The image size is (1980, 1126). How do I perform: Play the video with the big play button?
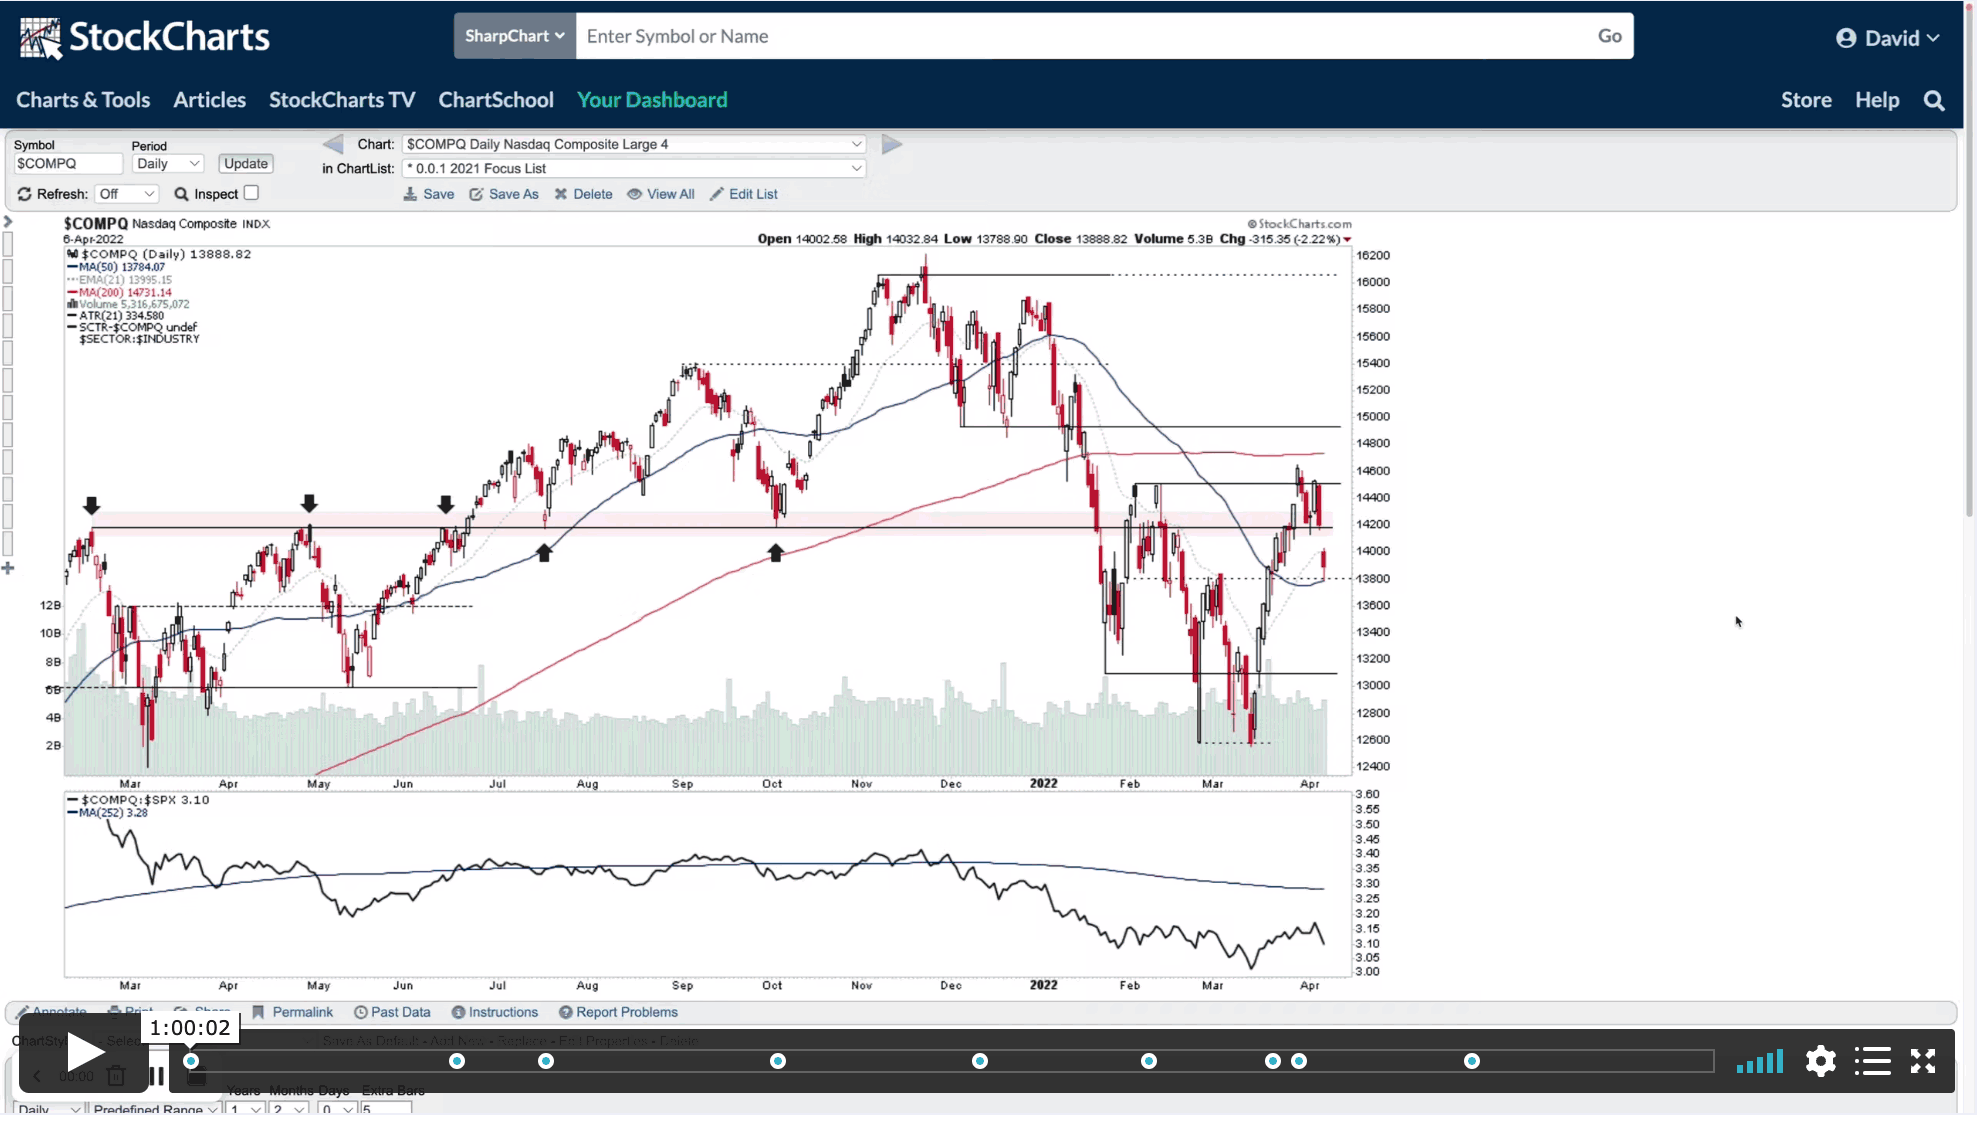pyautogui.click(x=84, y=1053)
